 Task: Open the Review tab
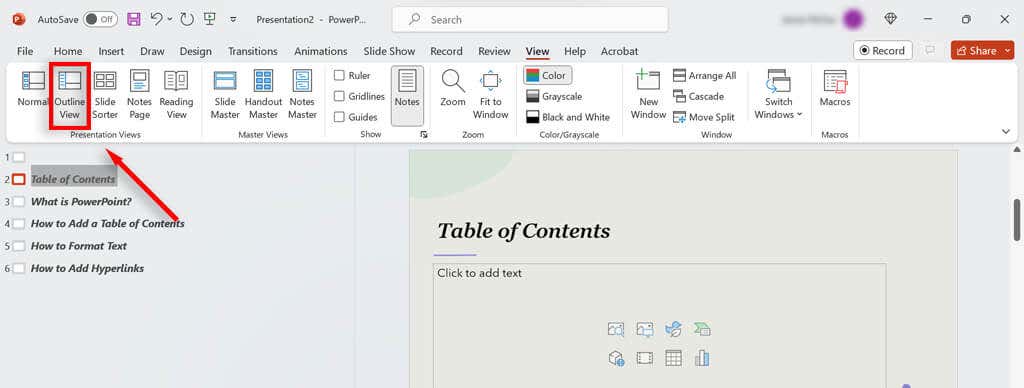point(494,51)
